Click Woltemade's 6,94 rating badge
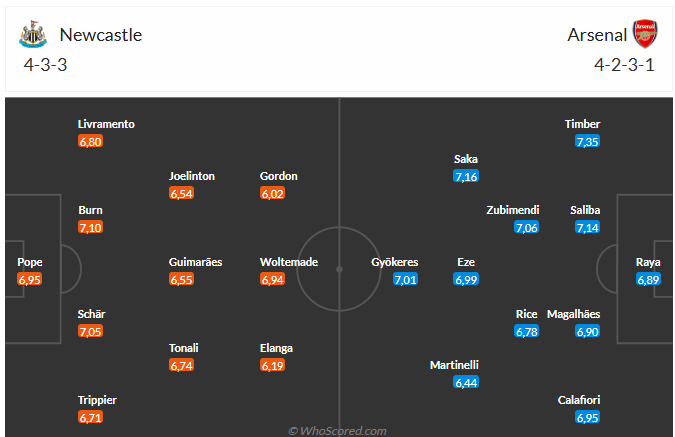The width and height of the screenshot is (675, 437). 273,279
